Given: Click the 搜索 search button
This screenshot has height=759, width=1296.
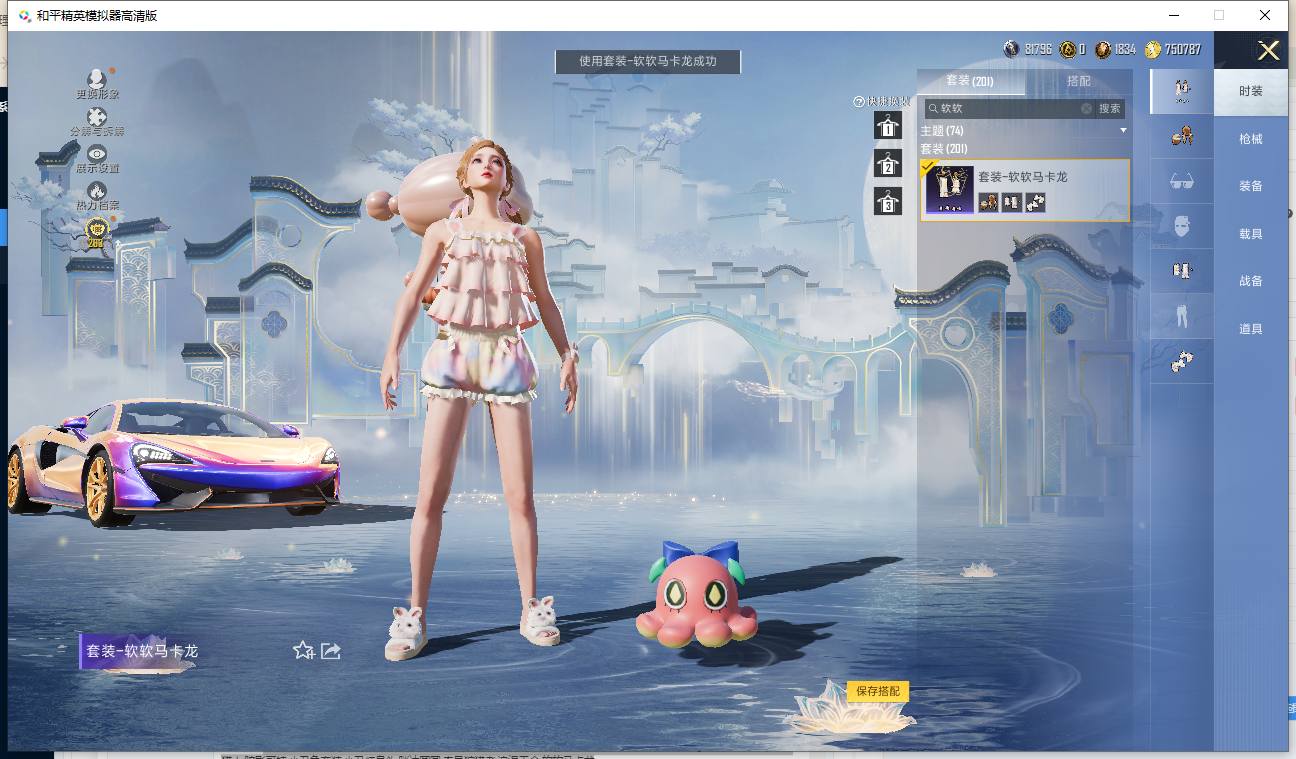Looking at the screenshot, I should pos(1110,108).
